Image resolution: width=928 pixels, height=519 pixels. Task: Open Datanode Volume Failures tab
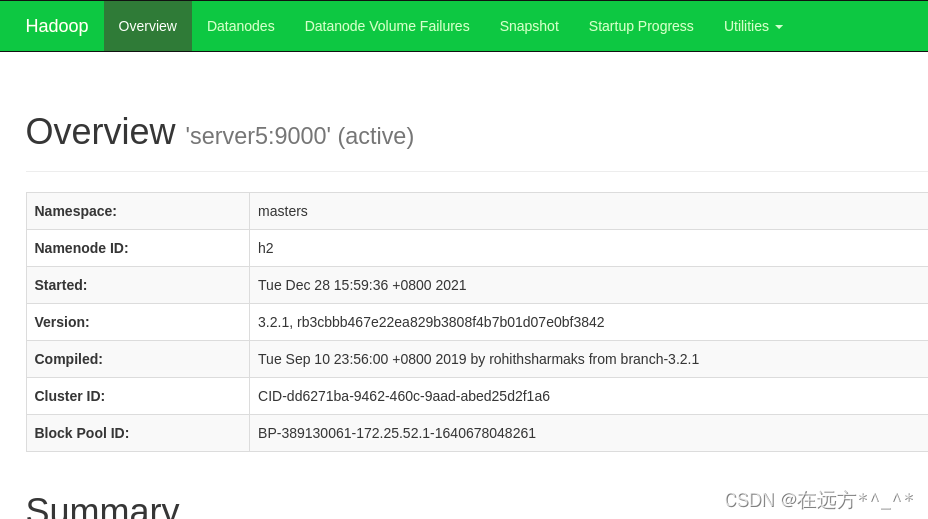387,26
